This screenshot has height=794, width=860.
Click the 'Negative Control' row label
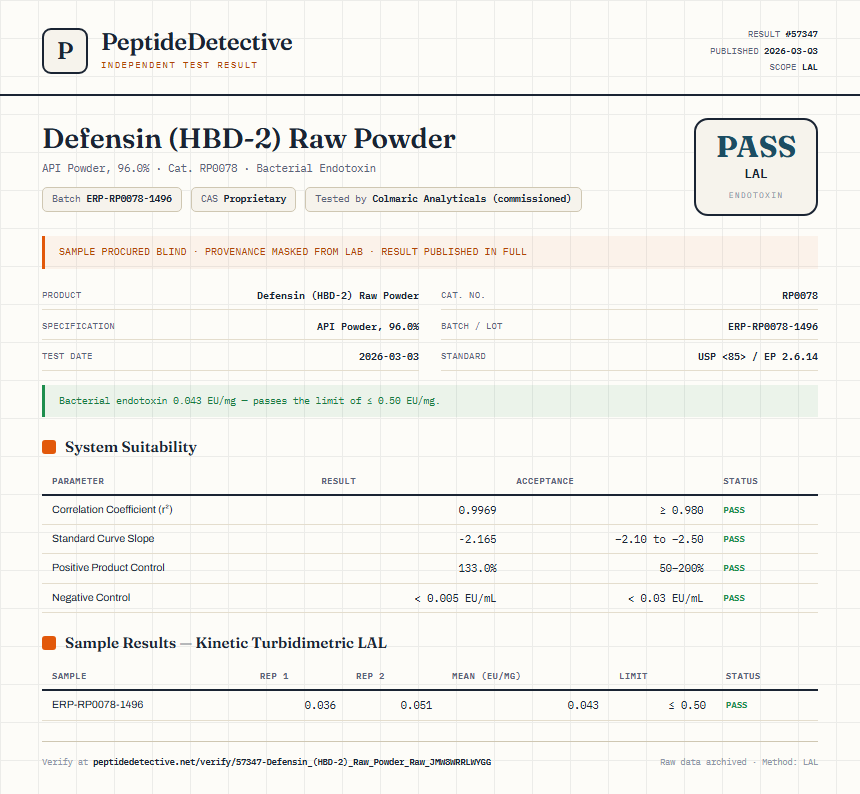click(91, 598)
